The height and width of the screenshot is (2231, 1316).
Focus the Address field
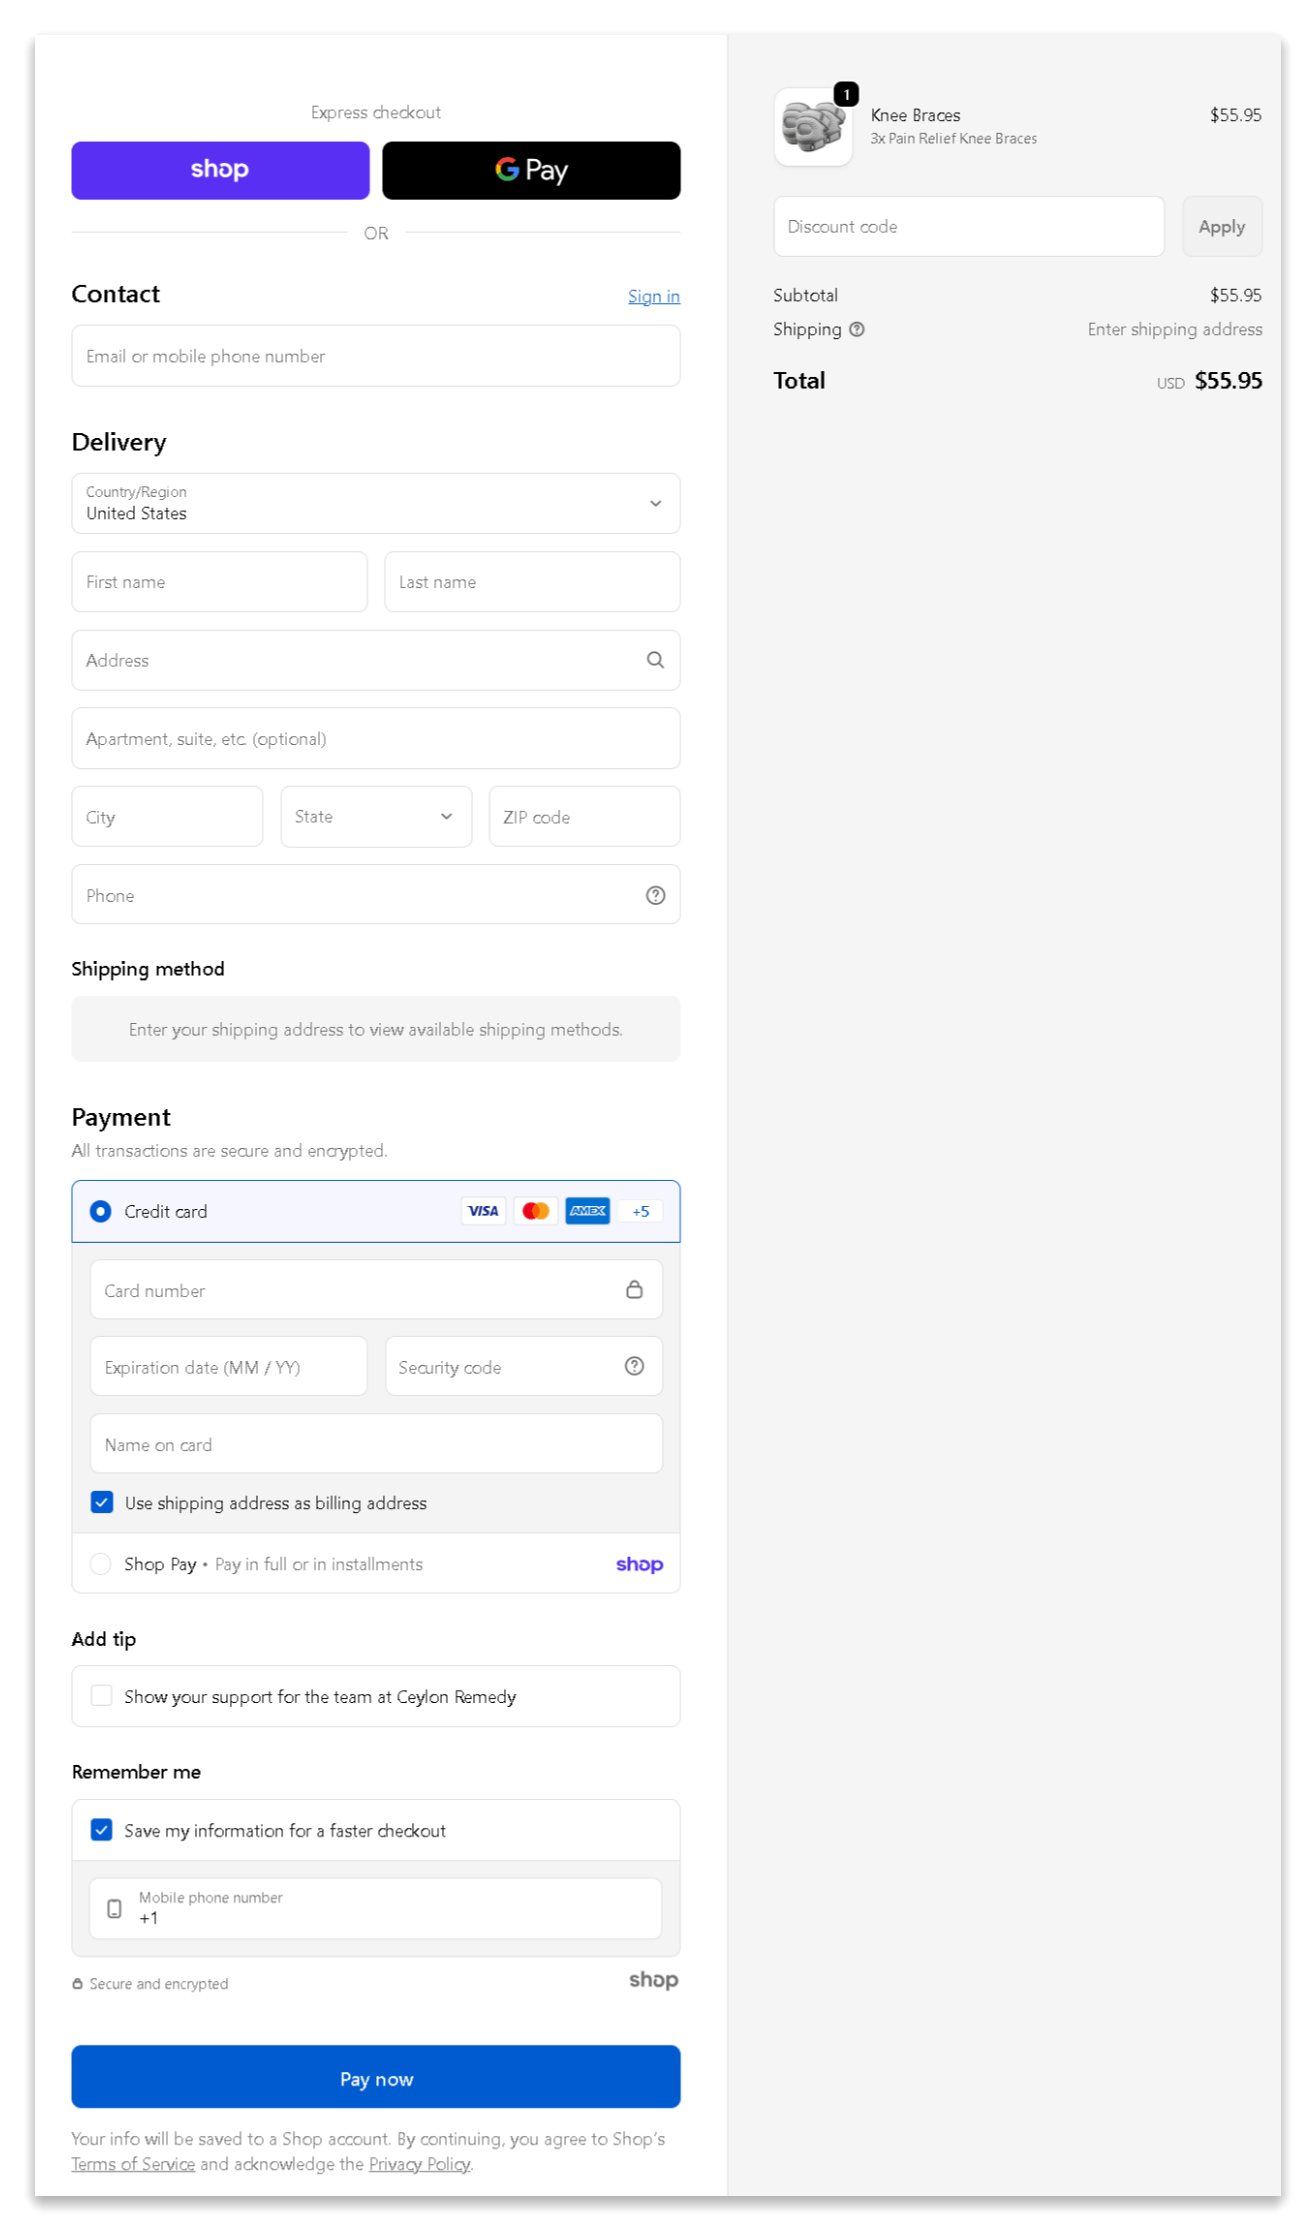tap(376, 660)
